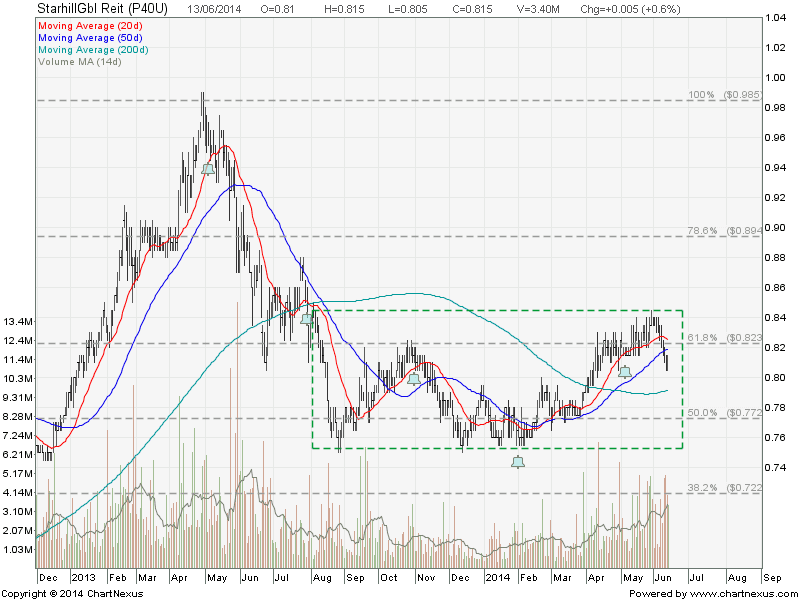Select the Moving Average (50d) legend entry
The width and height of the screenshot is (800, 600).
90,38
